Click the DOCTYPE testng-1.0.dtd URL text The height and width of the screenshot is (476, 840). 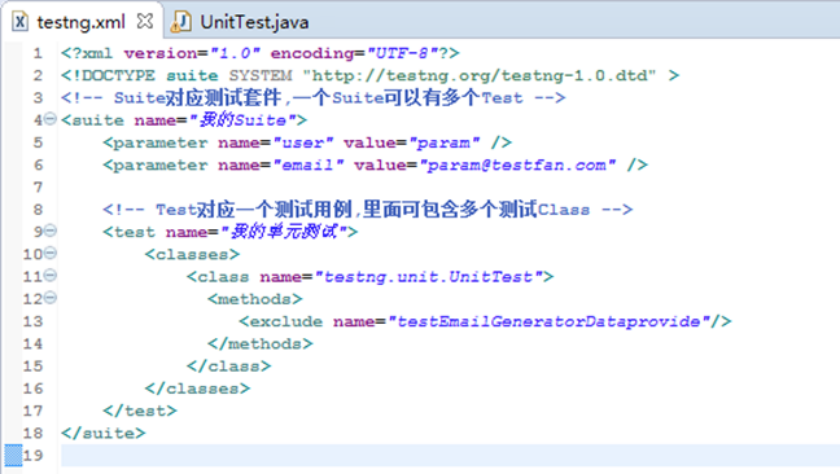coord(478,75)
